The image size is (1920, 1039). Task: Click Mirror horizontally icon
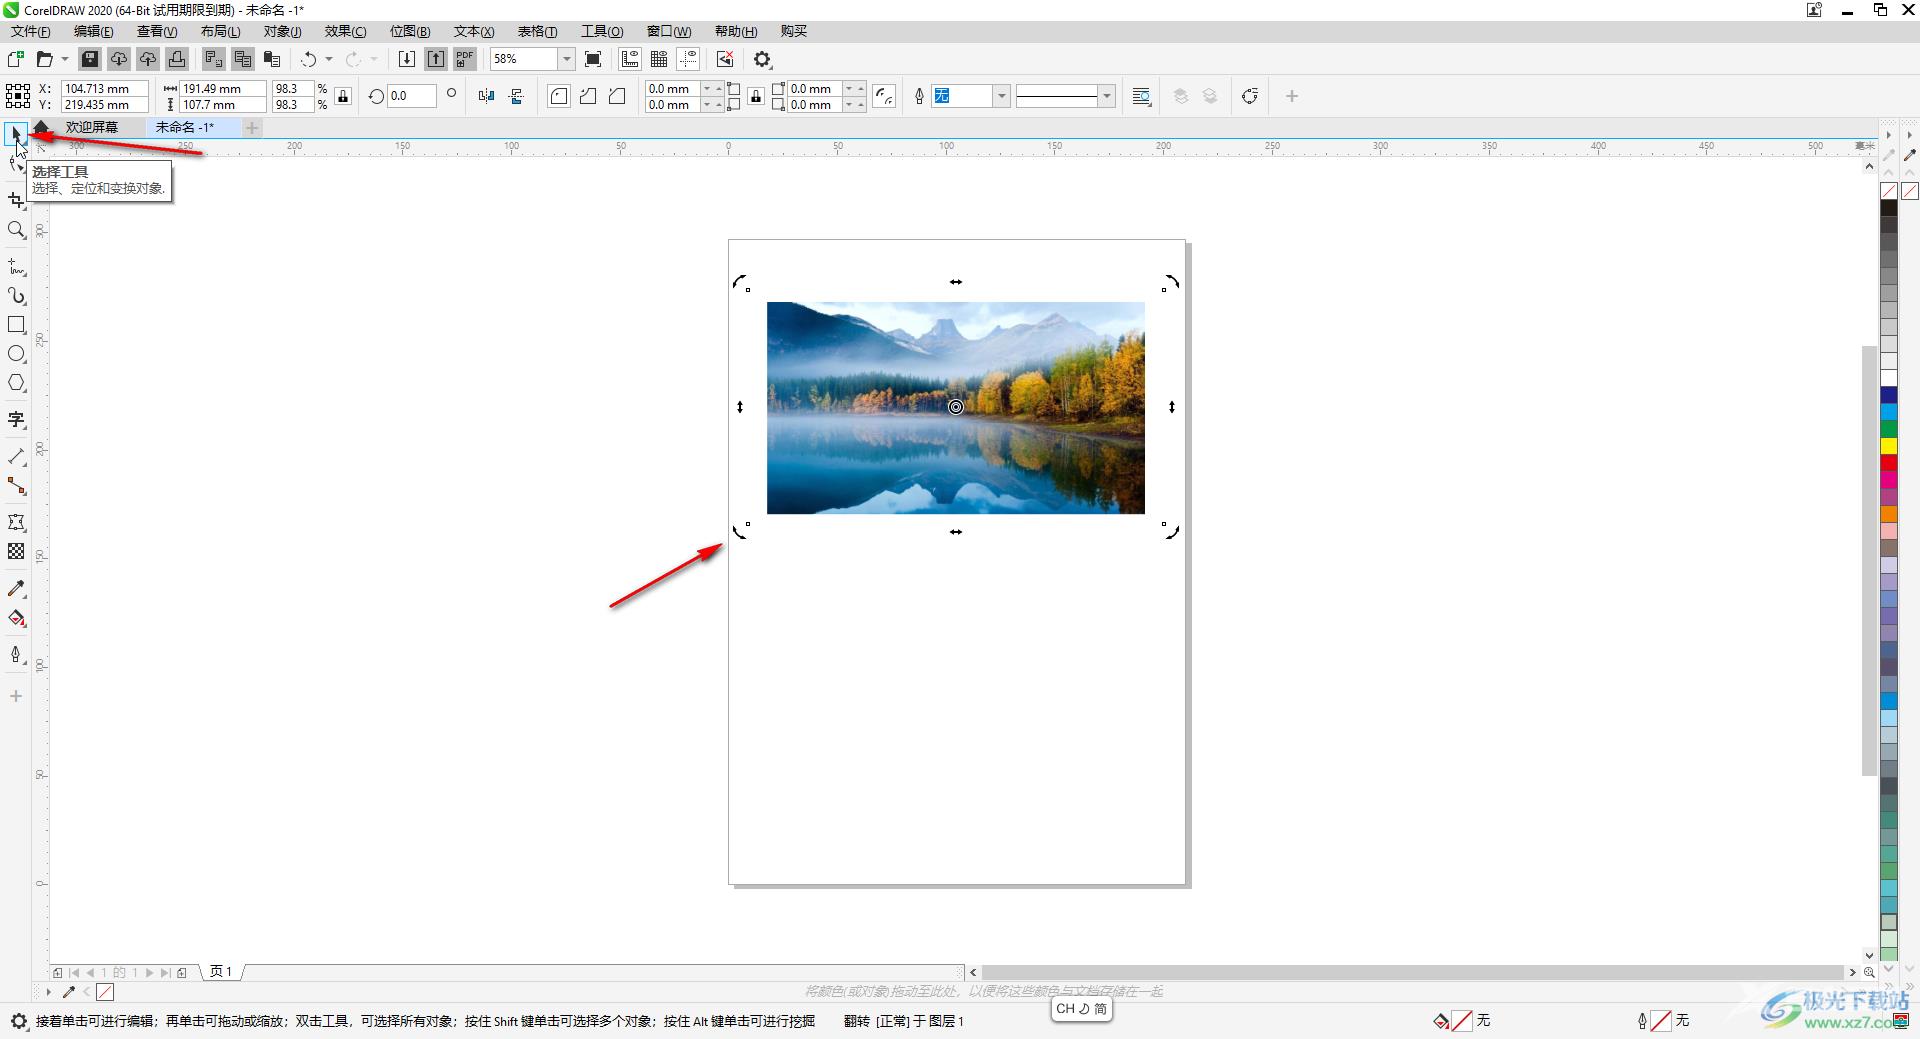(487, 96)
